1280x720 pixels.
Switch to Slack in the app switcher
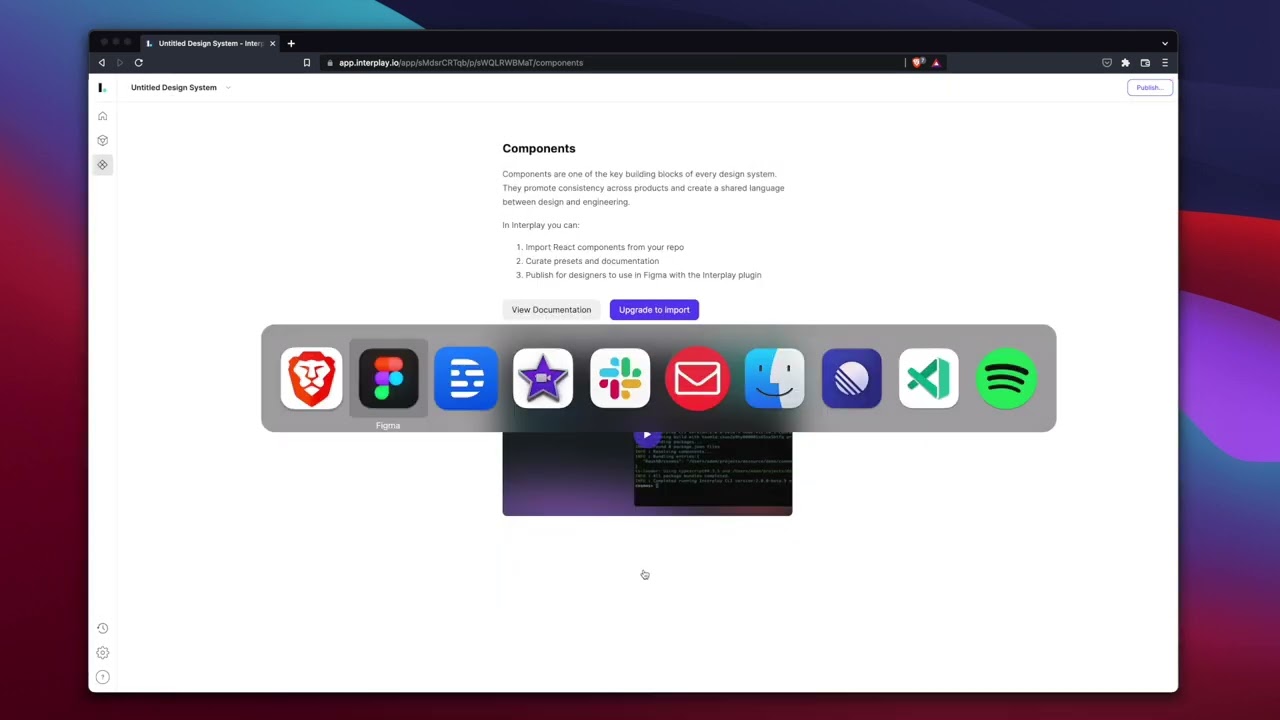(x=620, y=378)
